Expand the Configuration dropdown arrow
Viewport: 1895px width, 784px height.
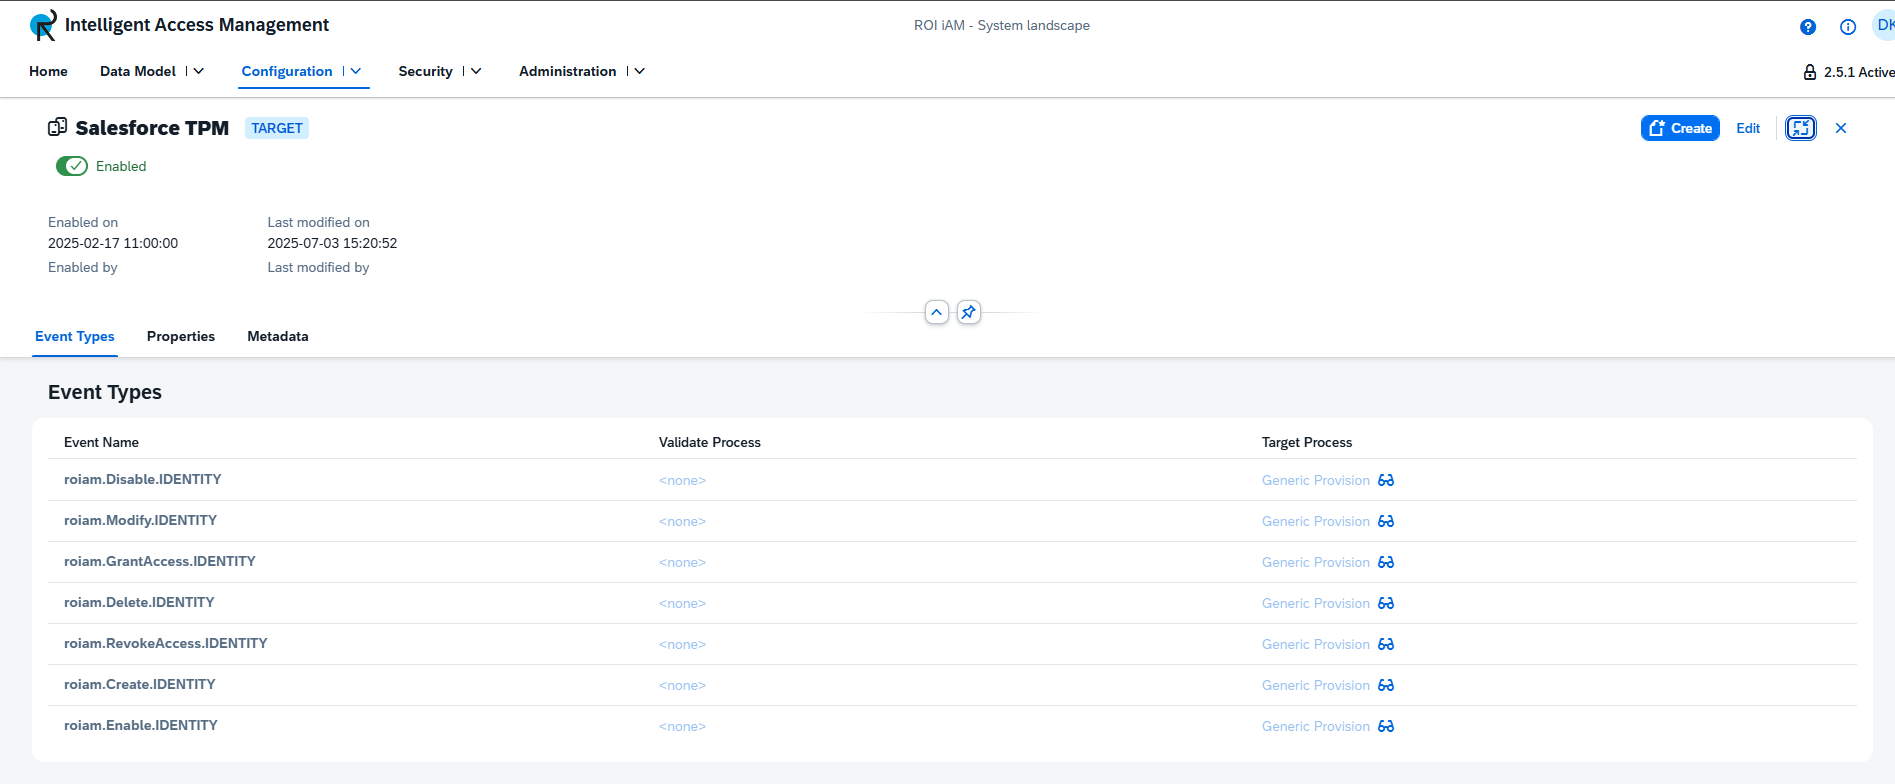click(x=355, y=71)
